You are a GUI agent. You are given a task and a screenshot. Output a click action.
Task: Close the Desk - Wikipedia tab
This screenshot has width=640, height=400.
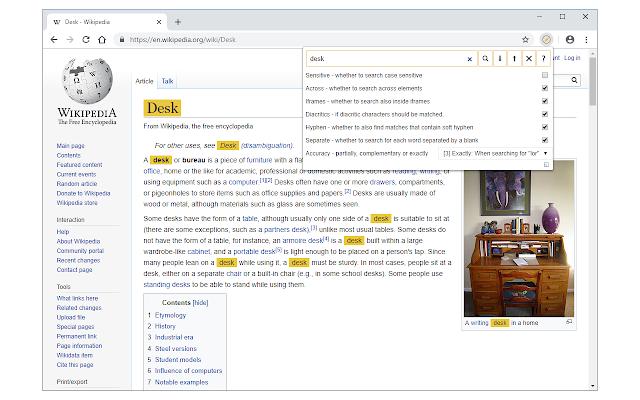pos(159,22)
